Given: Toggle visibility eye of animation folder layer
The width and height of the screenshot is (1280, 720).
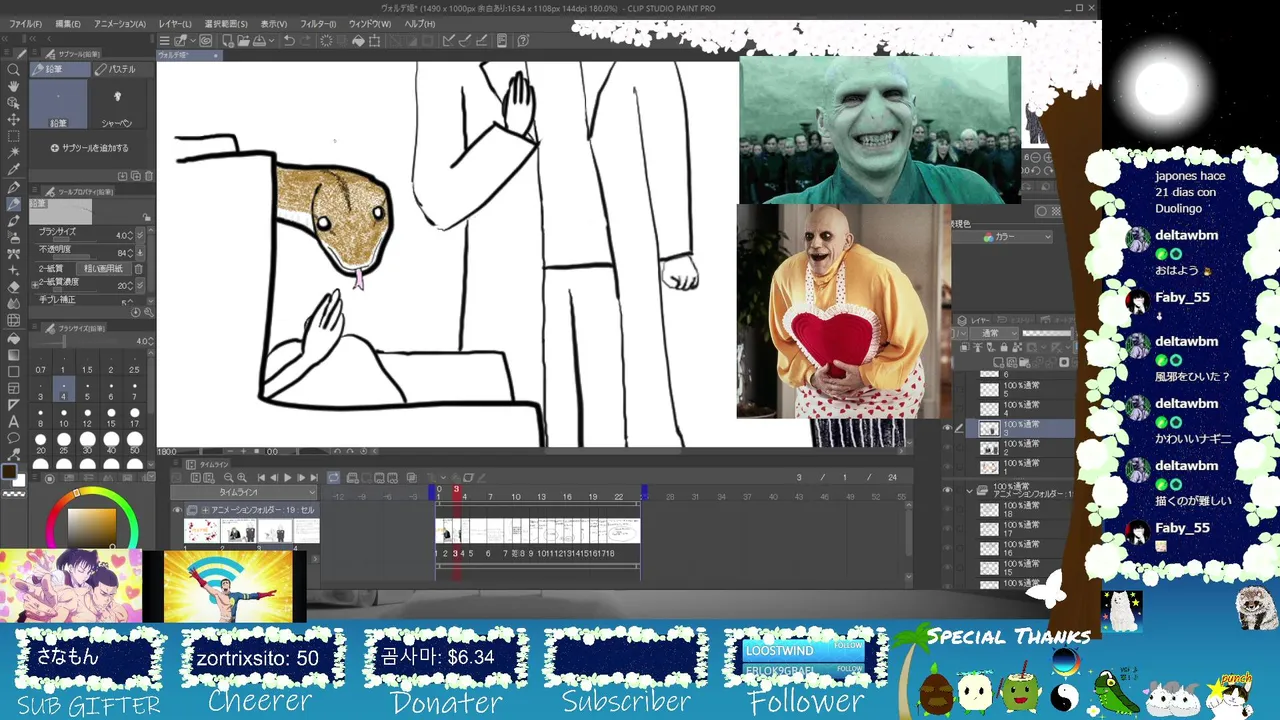Looking at the screenshot, I should [x=947, y=491].
